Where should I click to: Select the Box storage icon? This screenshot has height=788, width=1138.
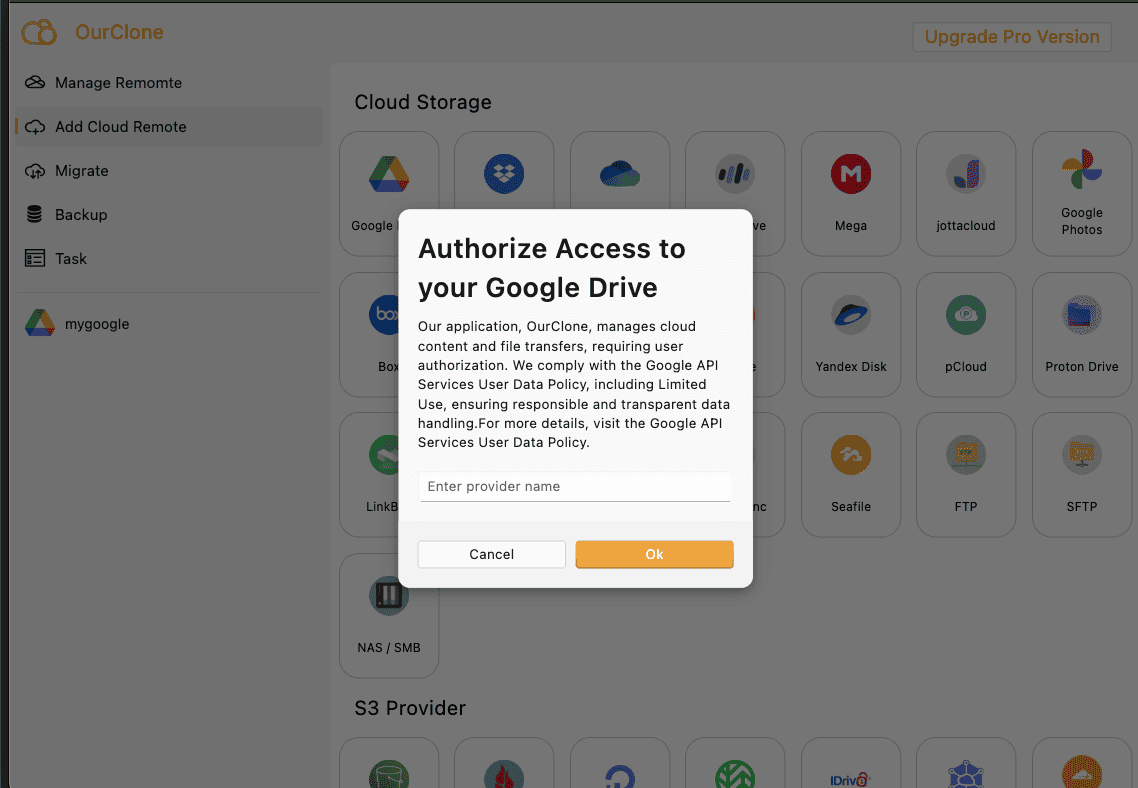[x=389, y=313]
